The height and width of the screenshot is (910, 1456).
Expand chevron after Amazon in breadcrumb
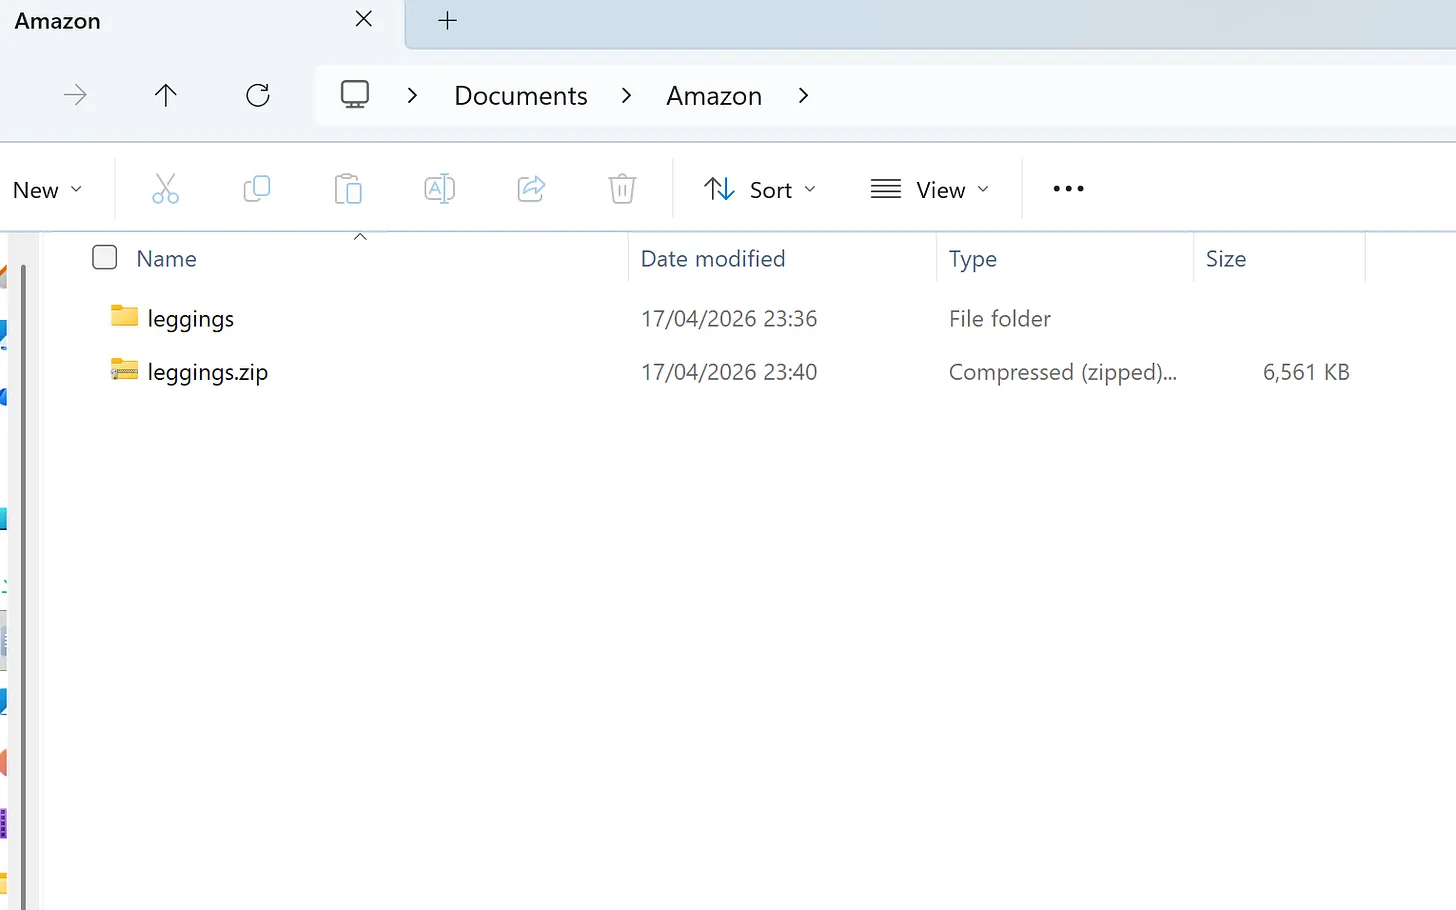click(x=803, y=96)
